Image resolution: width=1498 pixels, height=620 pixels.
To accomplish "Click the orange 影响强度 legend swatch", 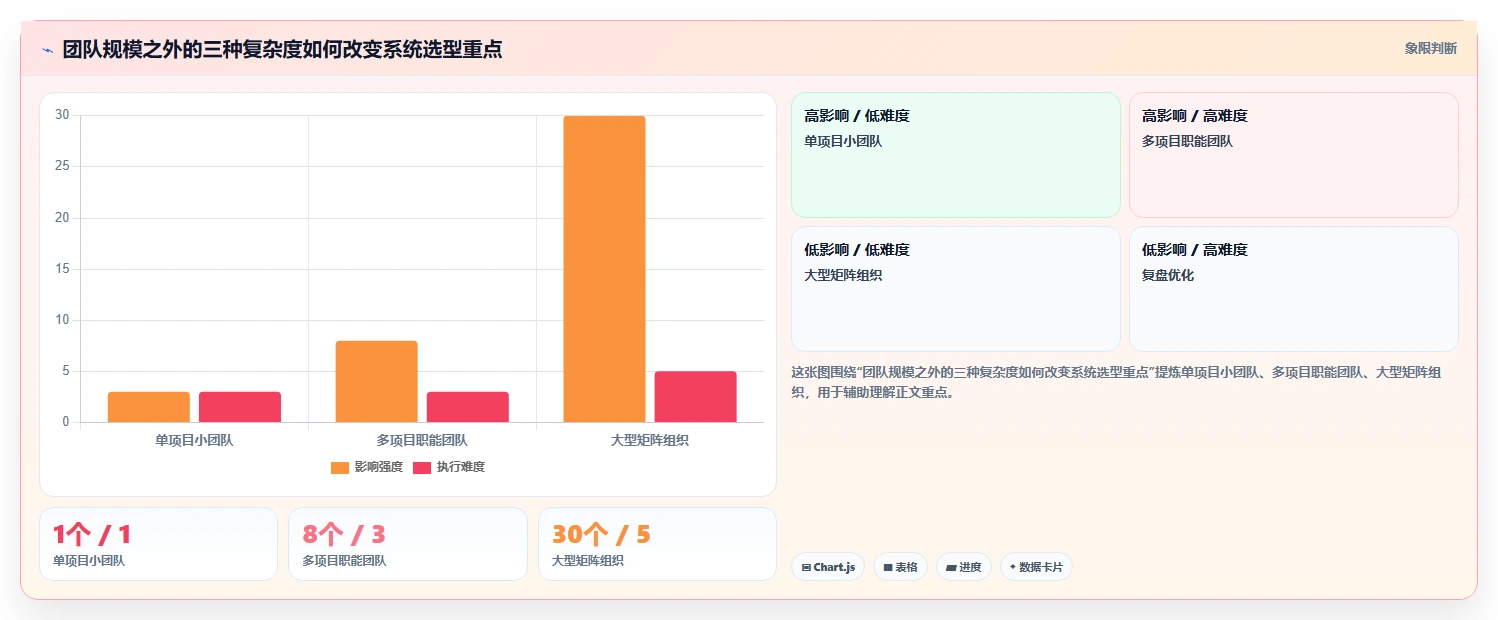I will pyautogui.click(x=340, y=467).
